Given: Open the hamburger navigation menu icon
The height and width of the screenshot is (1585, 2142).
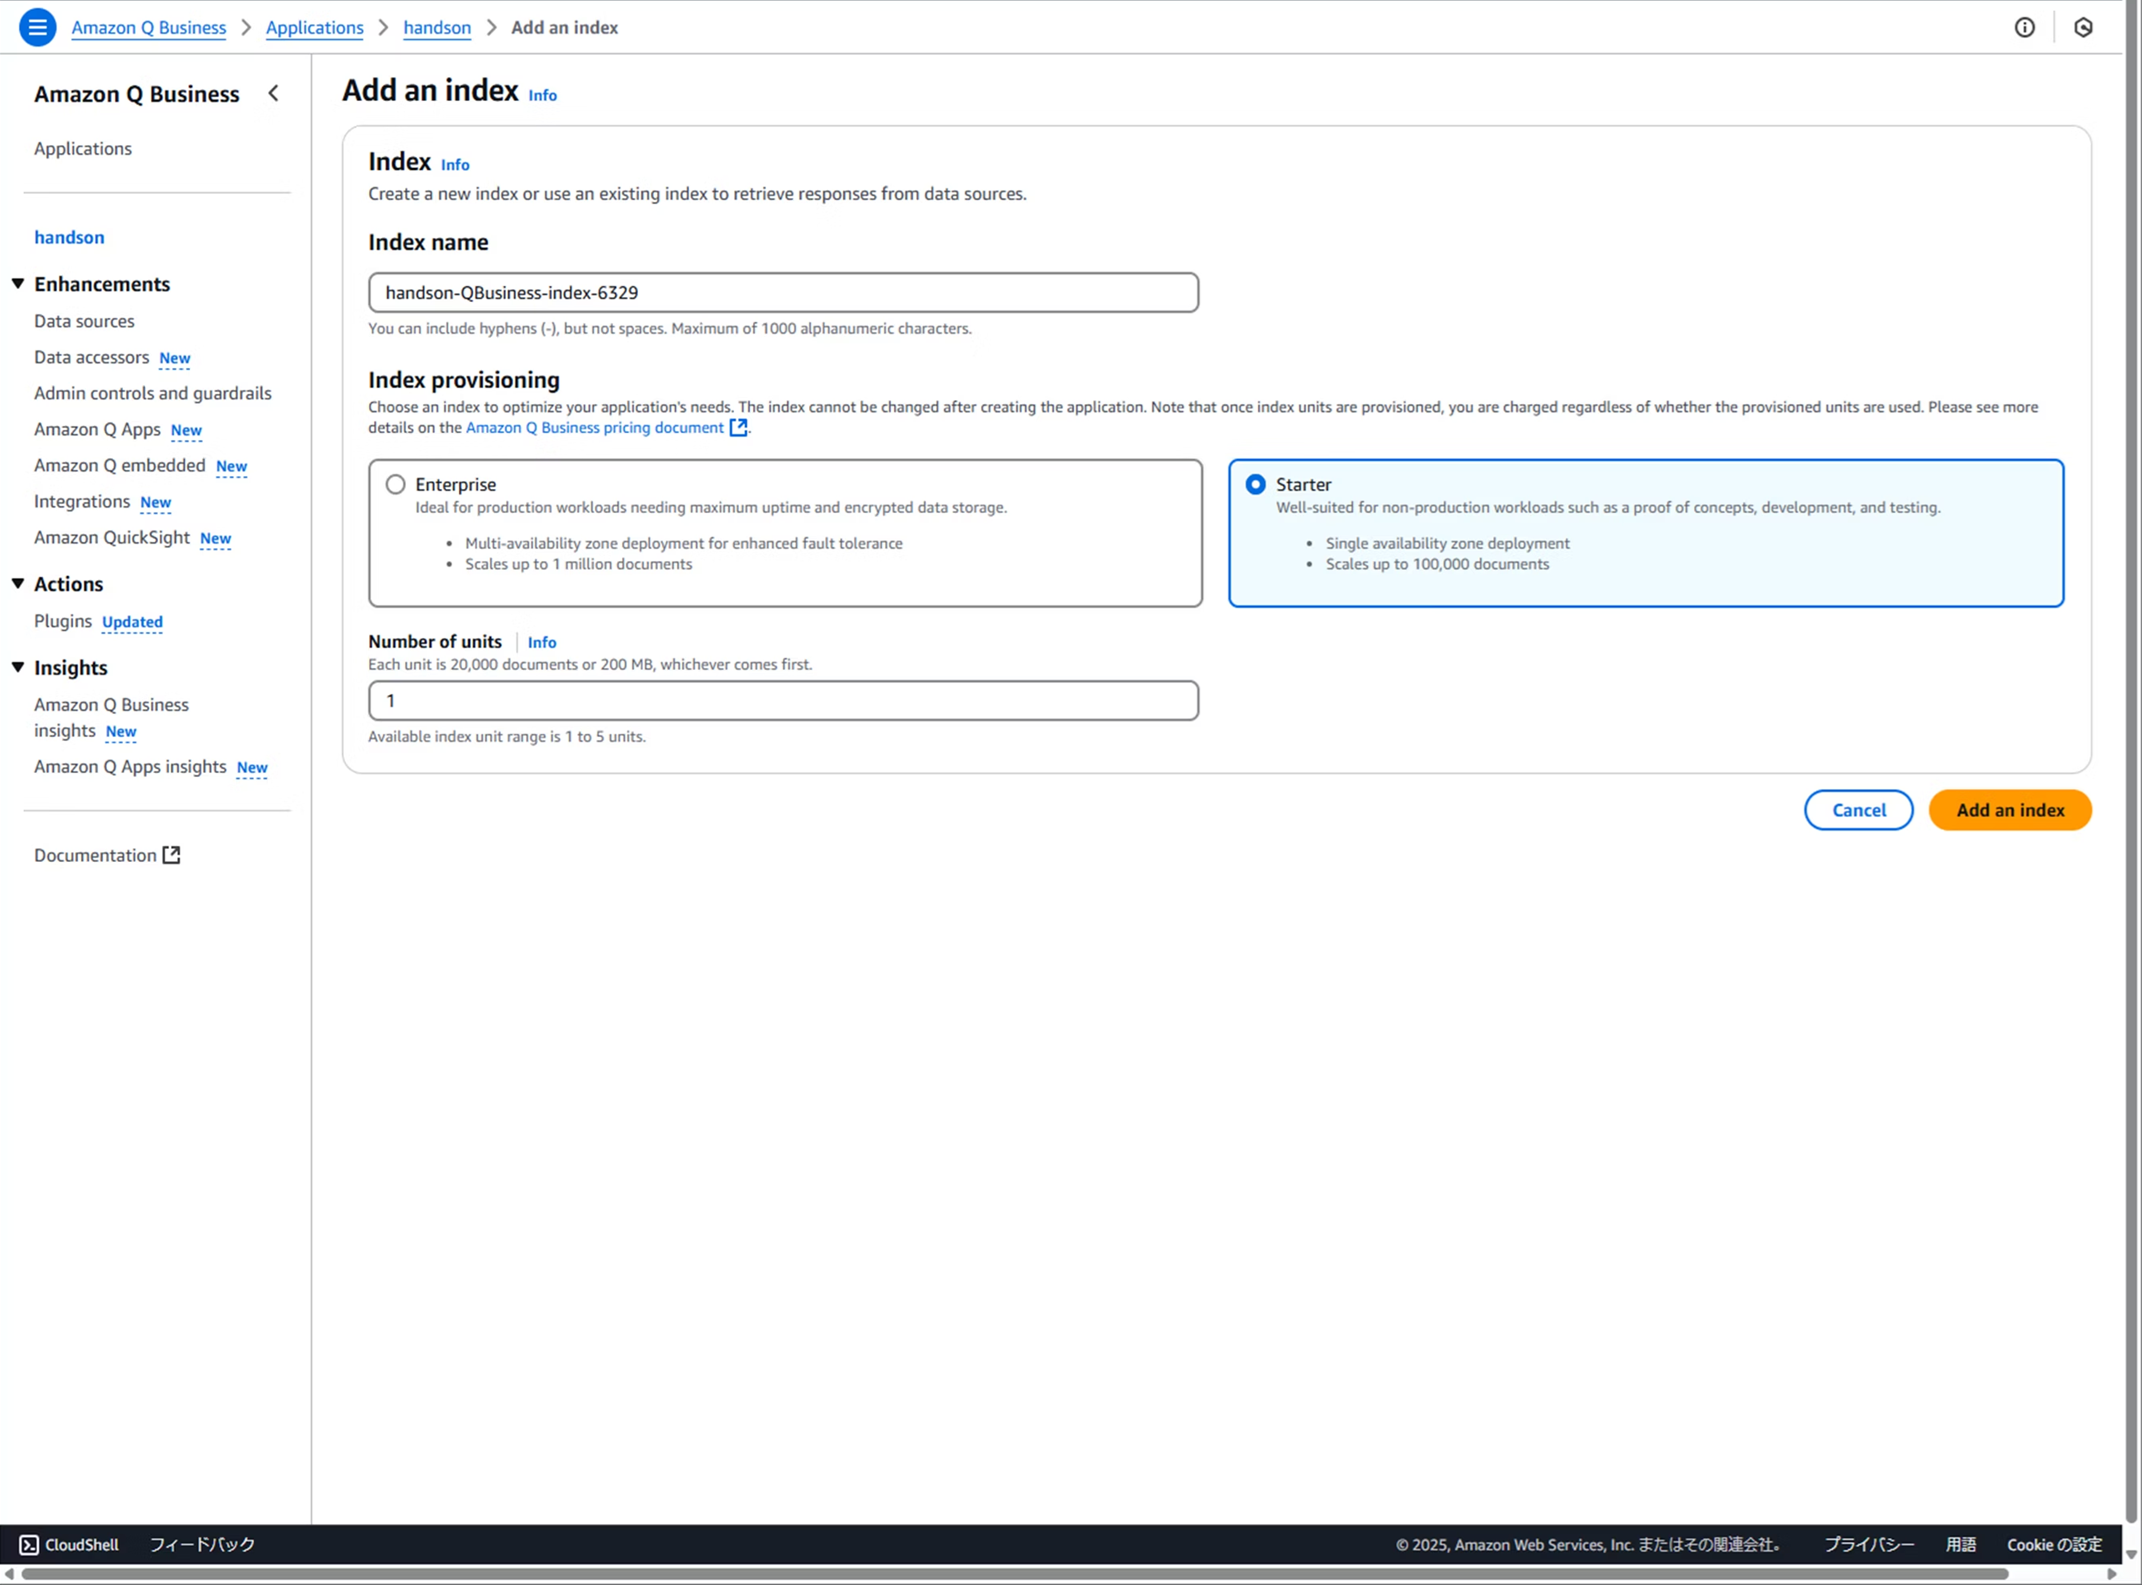Looking at the screenshot, I should [x=37, y=27].
